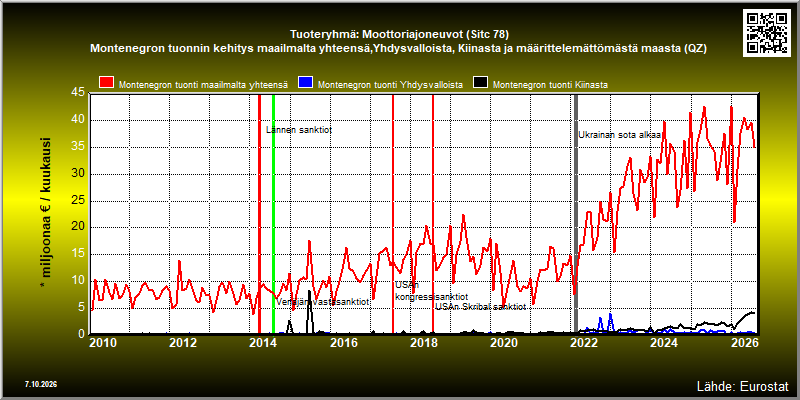Viewport: 800px width, 400px height.
Task: Click the date stamp 7.10.2026
Action: click(x=41, y=384)
